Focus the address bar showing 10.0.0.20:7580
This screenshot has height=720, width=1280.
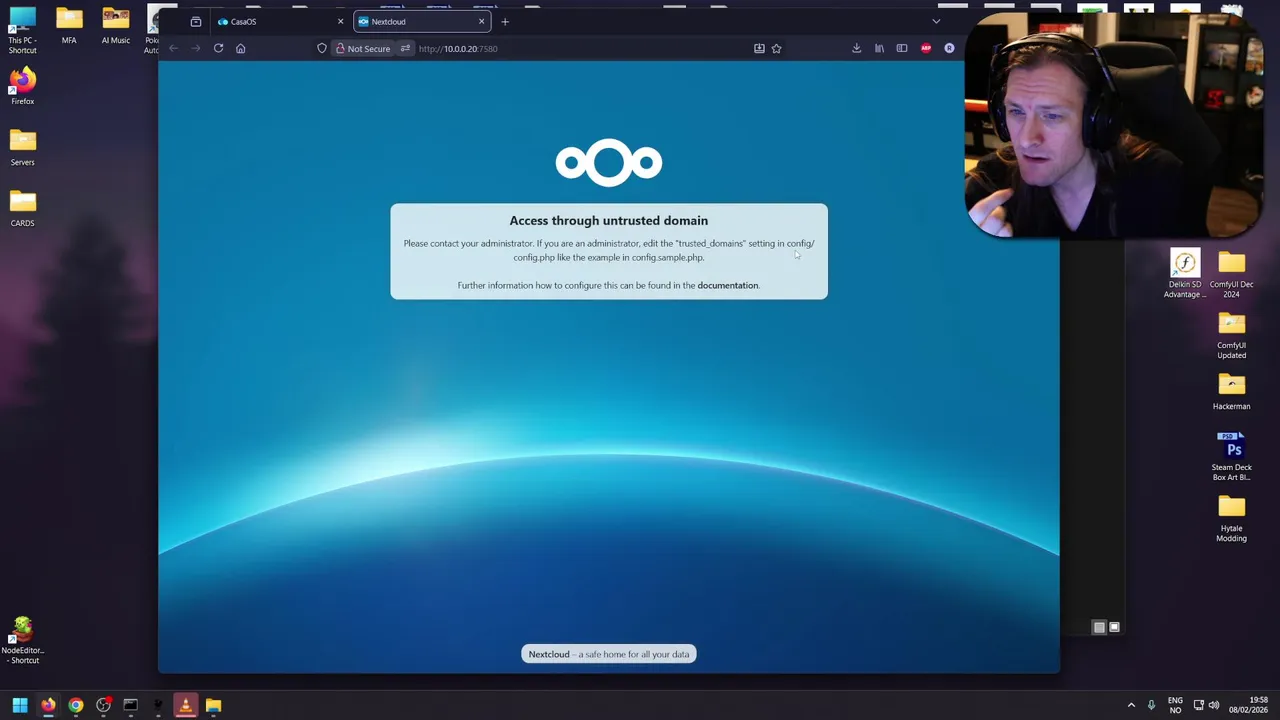pyautogui.click(x=580, y=48)
